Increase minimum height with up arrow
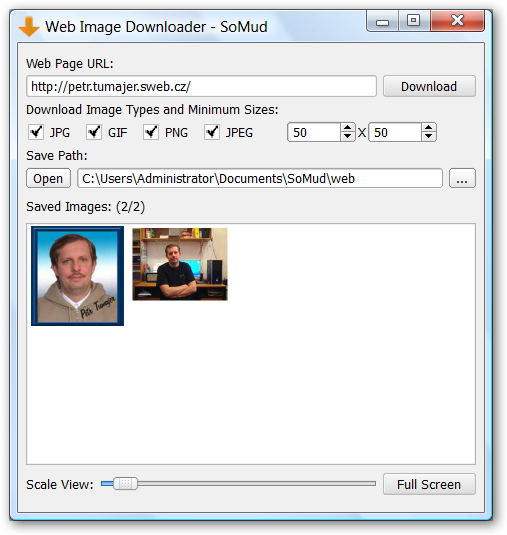This screenshot has width=507, height=535. [x=429, y=128]
